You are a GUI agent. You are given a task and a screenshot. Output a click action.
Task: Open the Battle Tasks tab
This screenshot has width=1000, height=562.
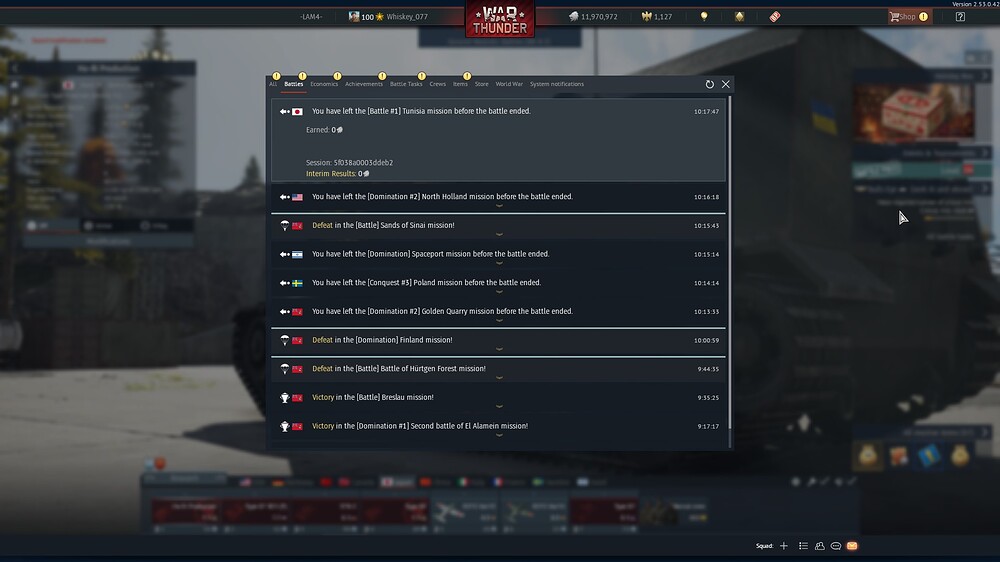tap(406, 84)
